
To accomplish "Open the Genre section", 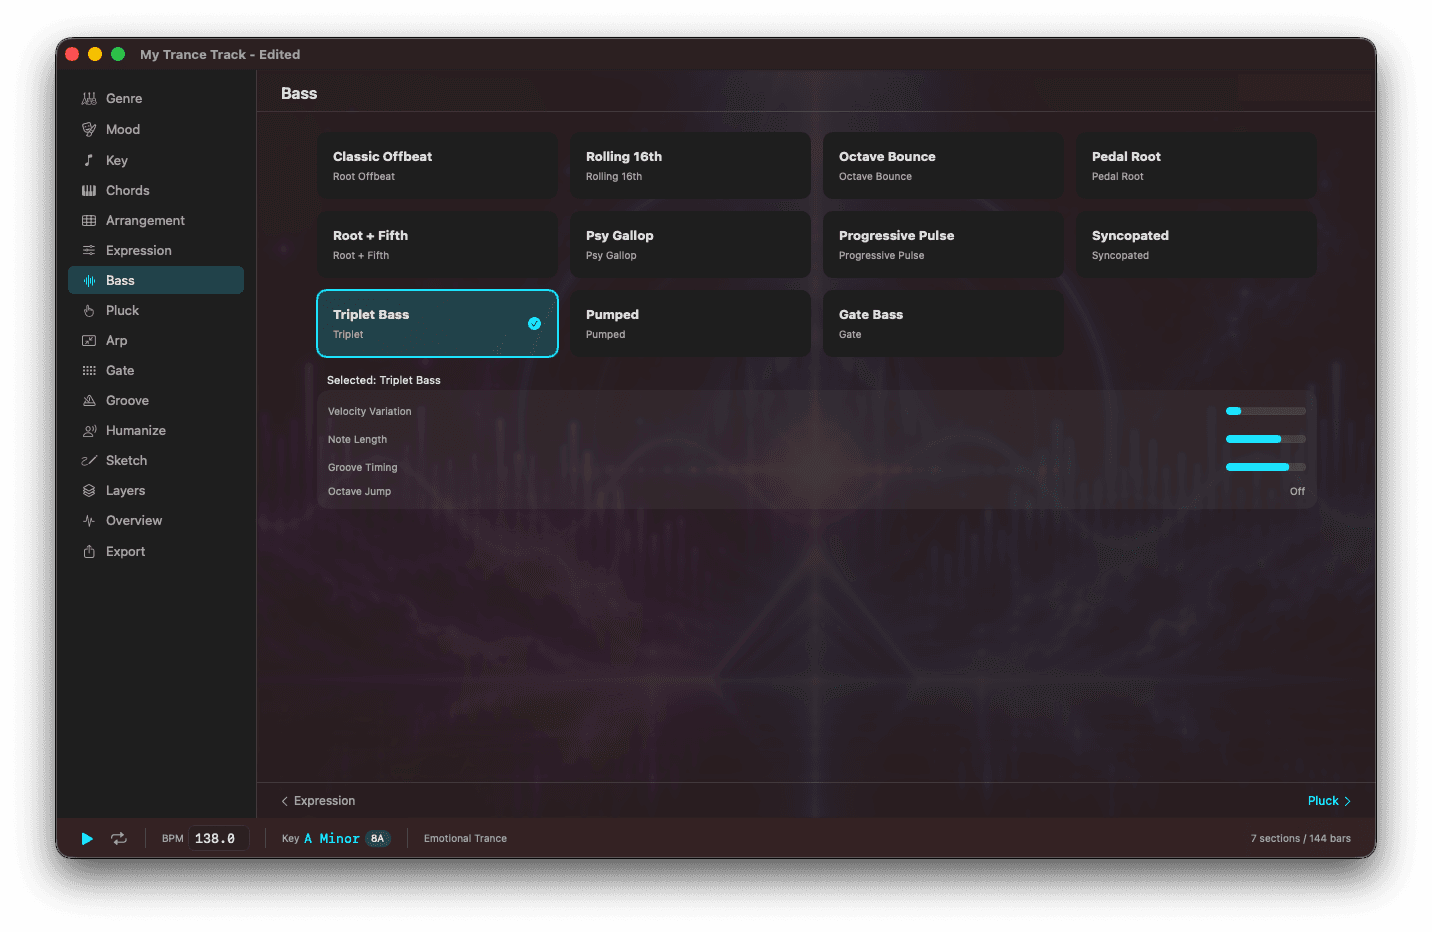I will tap(156, 99).
